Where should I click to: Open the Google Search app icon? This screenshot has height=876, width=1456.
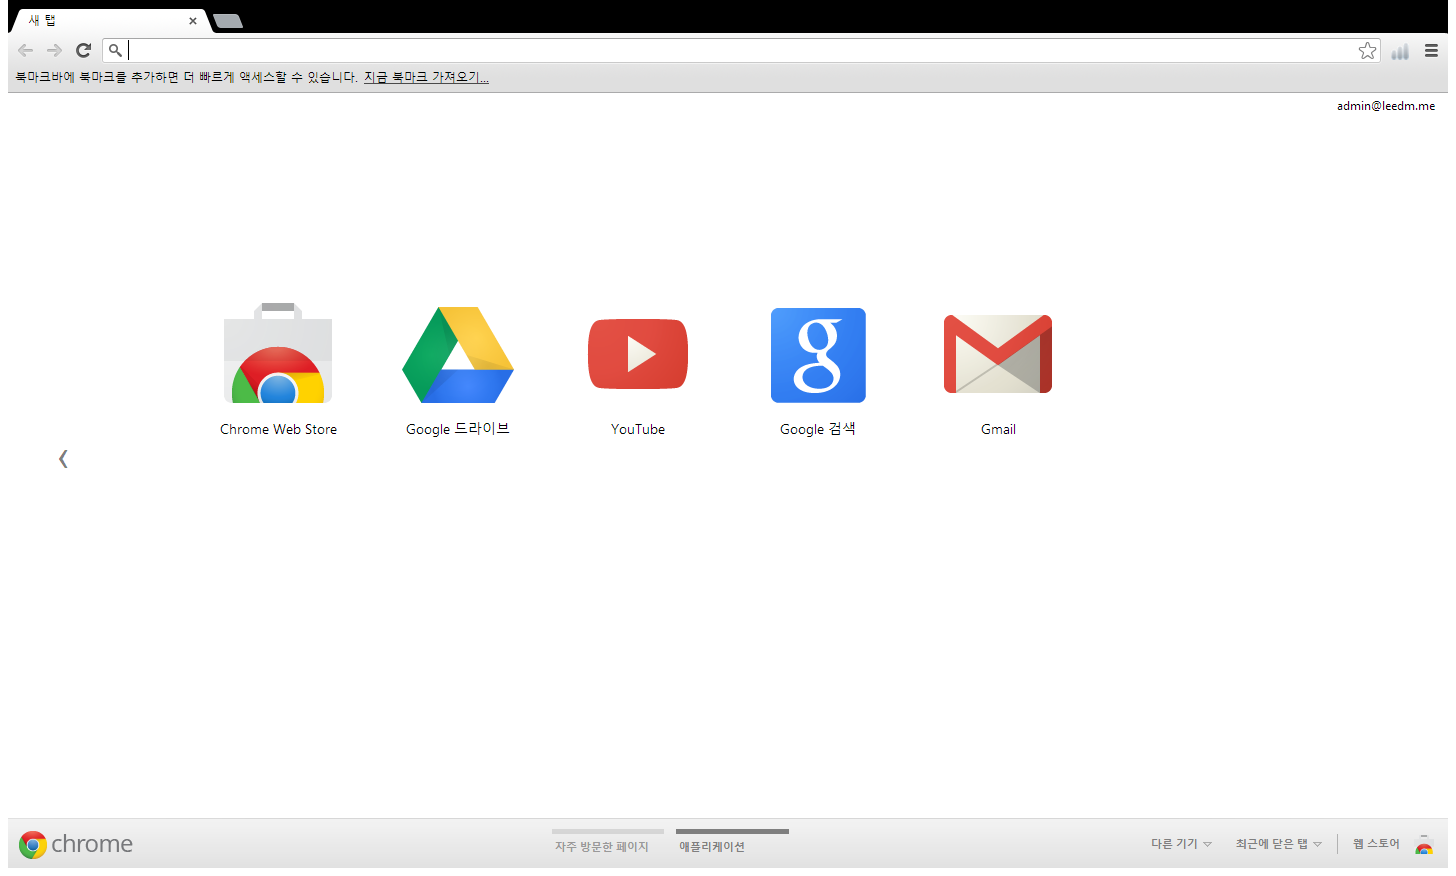[818, 355]
